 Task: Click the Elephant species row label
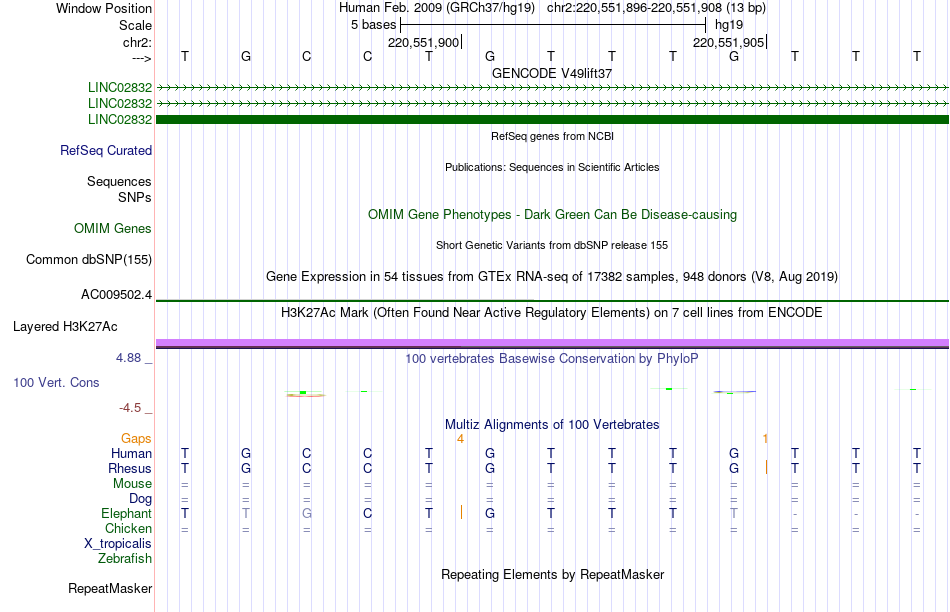pyautogui.click(x=127, y=513)
